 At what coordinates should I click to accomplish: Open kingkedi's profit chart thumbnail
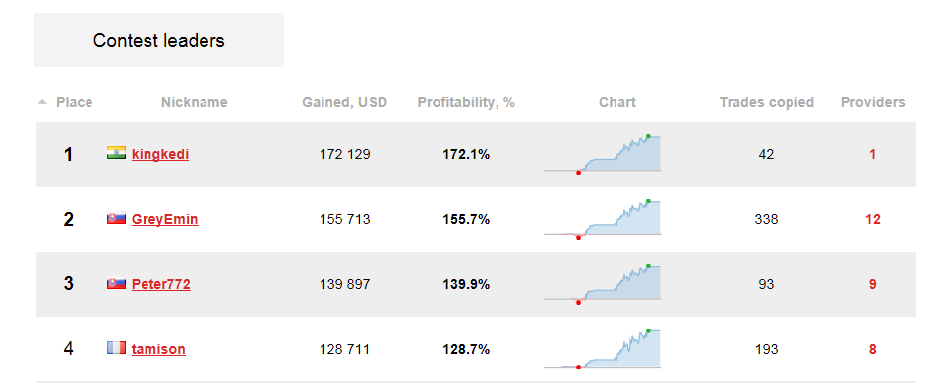point(602,154)
